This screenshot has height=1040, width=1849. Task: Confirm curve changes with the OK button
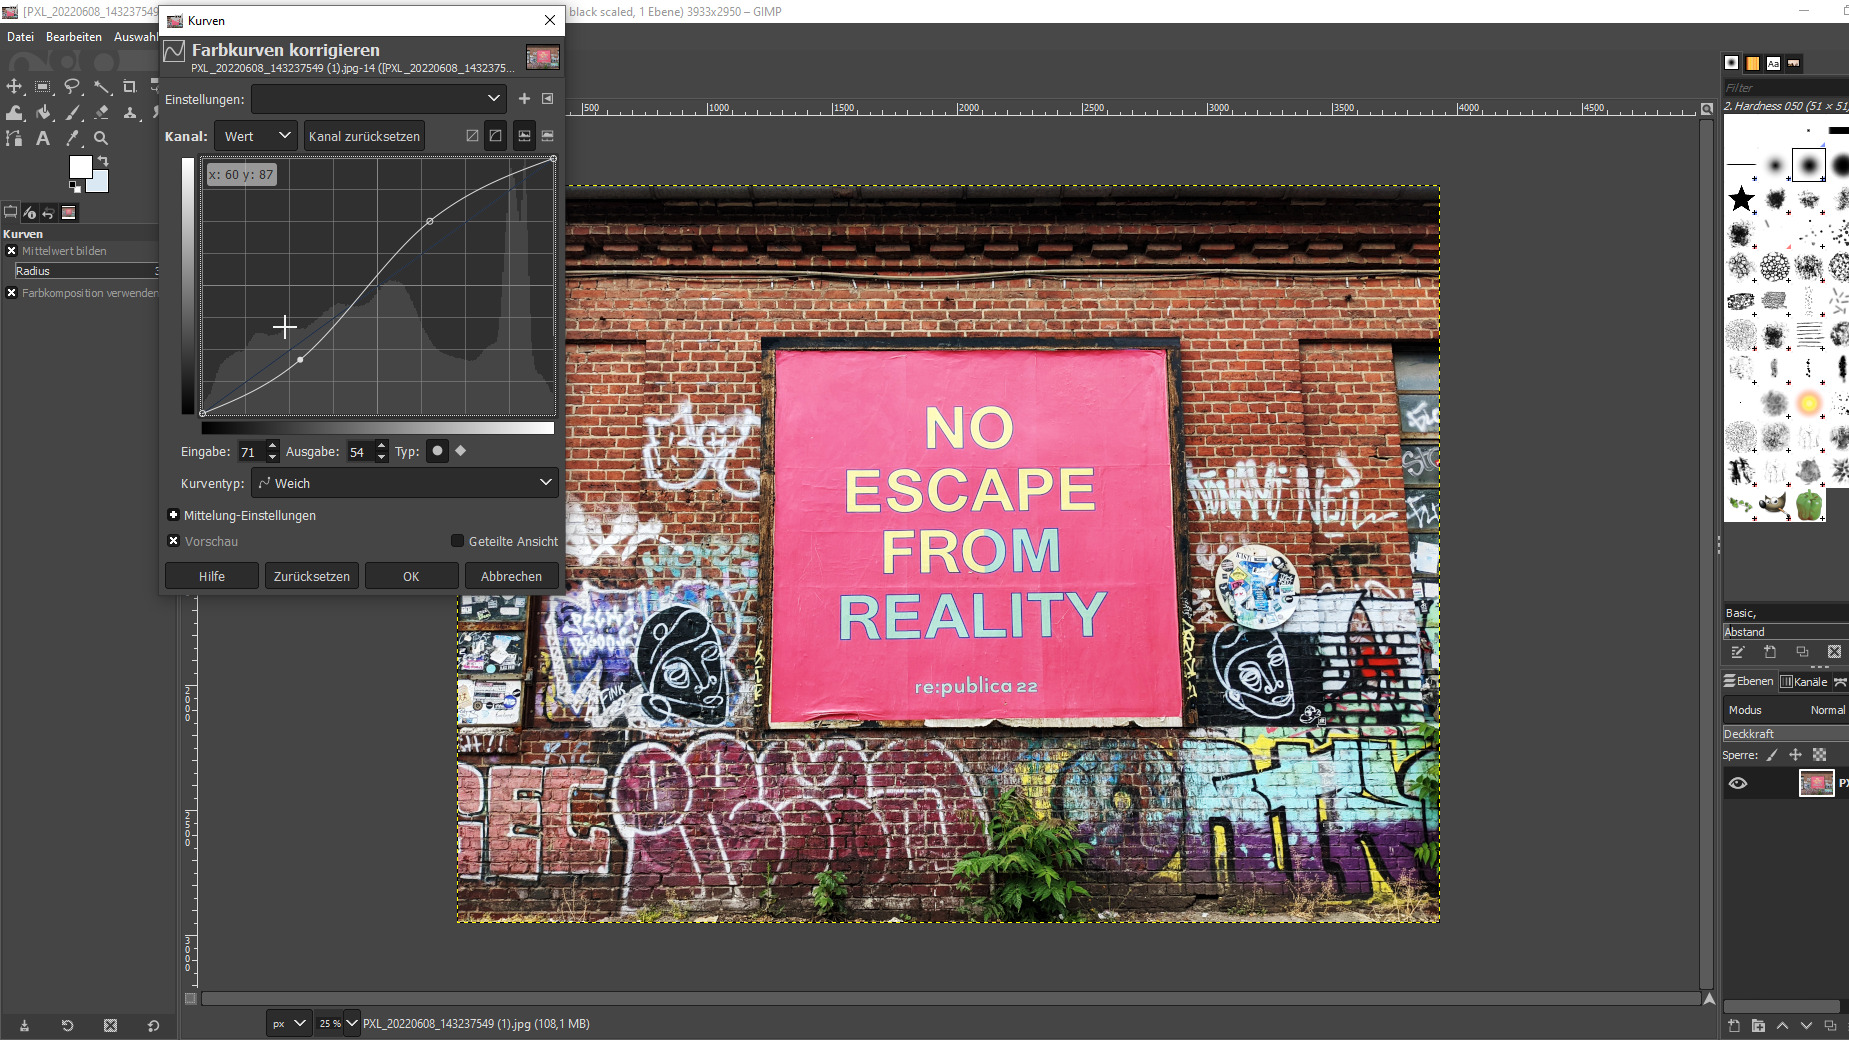tap(411, 576)
